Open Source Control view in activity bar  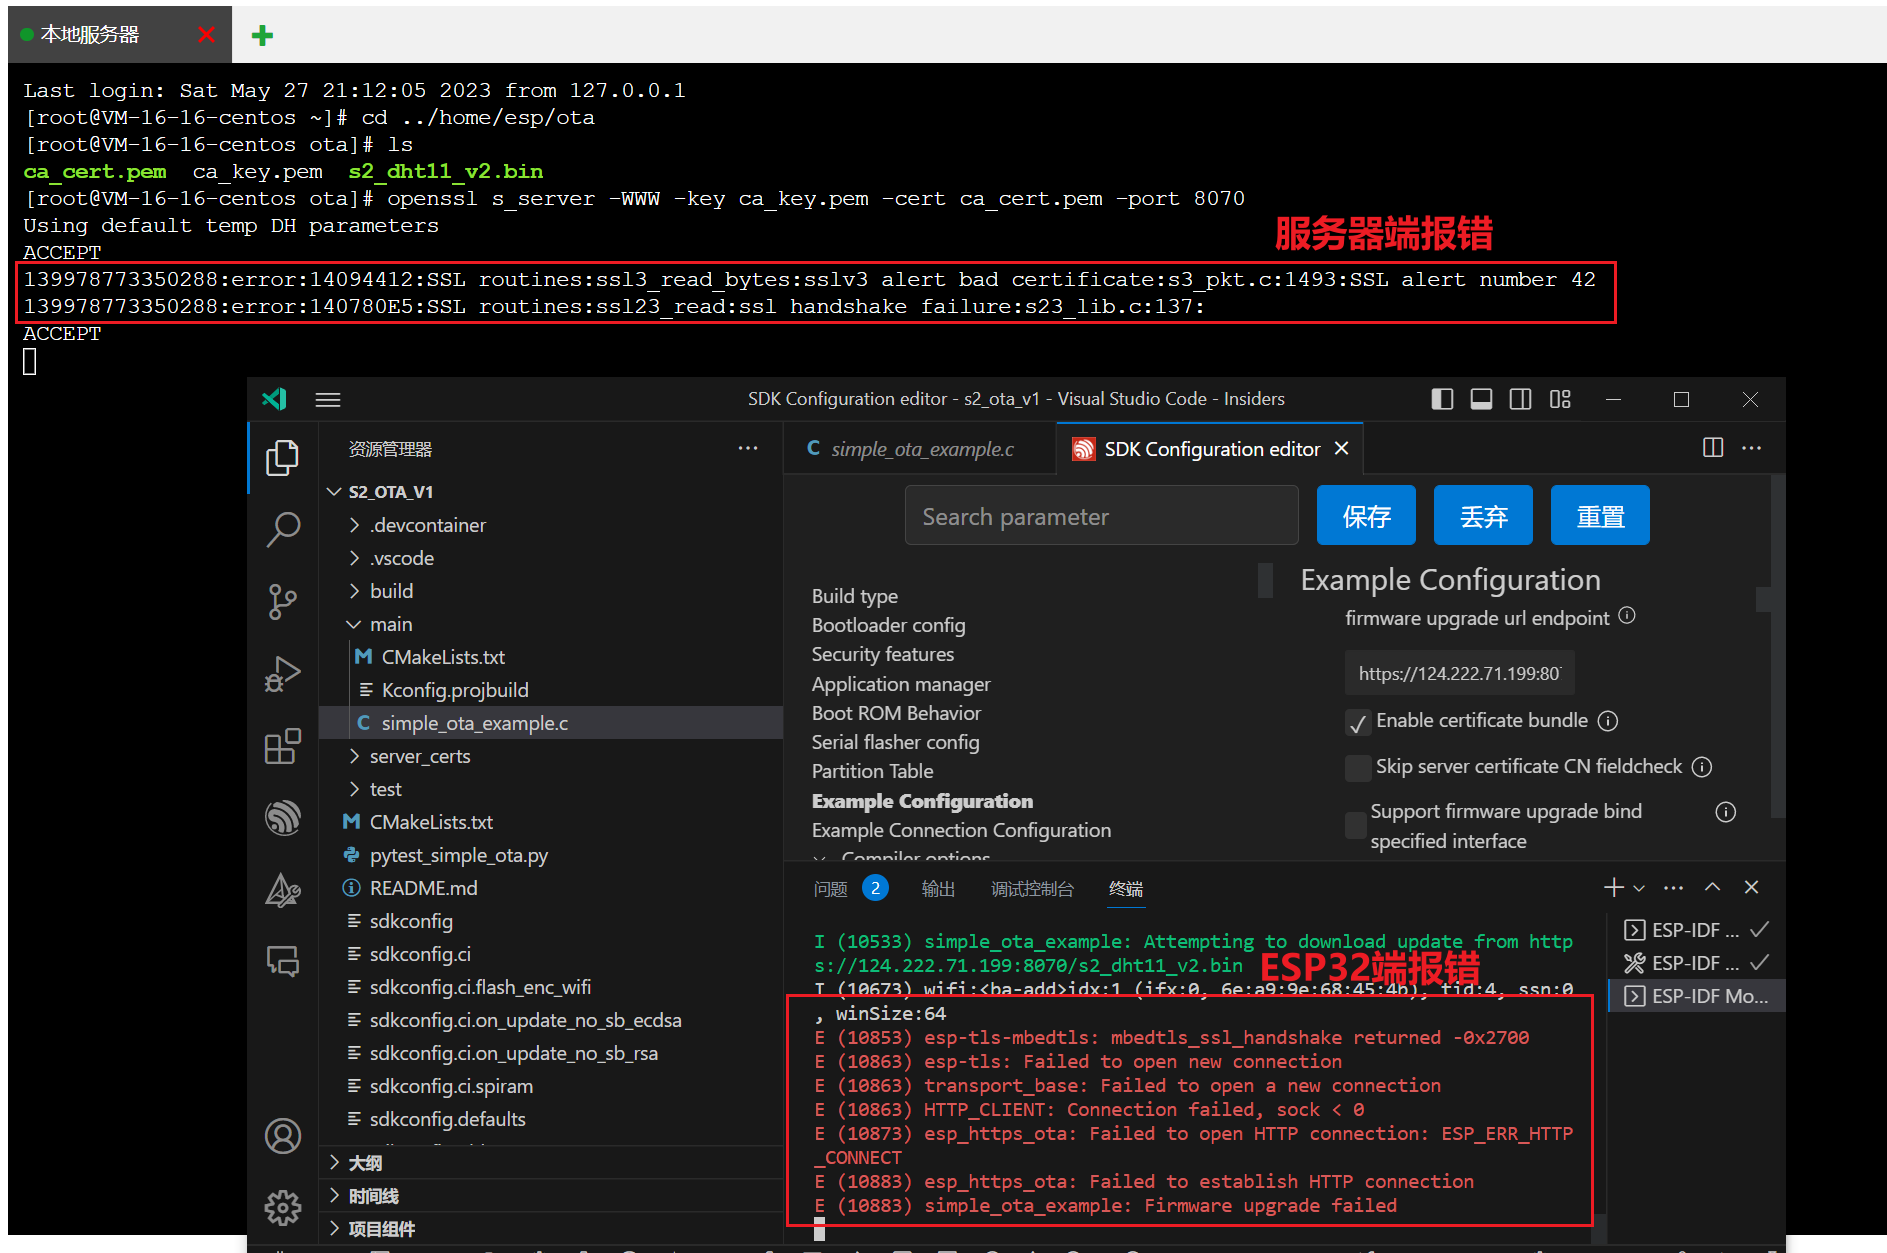pyautogui.click(x=283, y=601)
